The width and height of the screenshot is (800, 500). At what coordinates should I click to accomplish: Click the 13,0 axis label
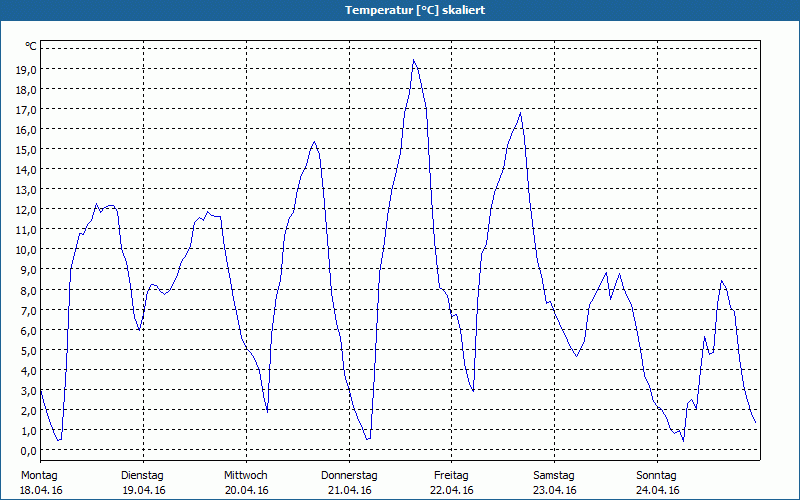[x=26, y=190]
